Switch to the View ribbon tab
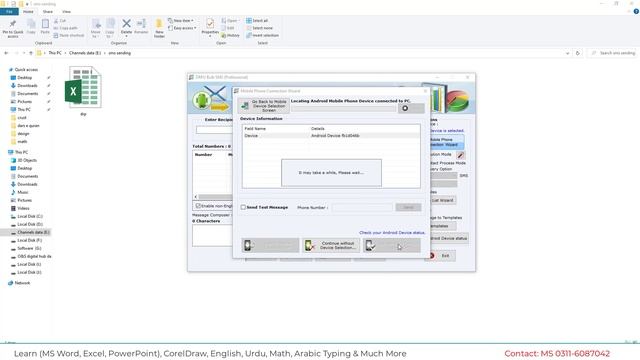Viewport: 640px width, 360px height. pyautogui.click(x=67, y=12)
